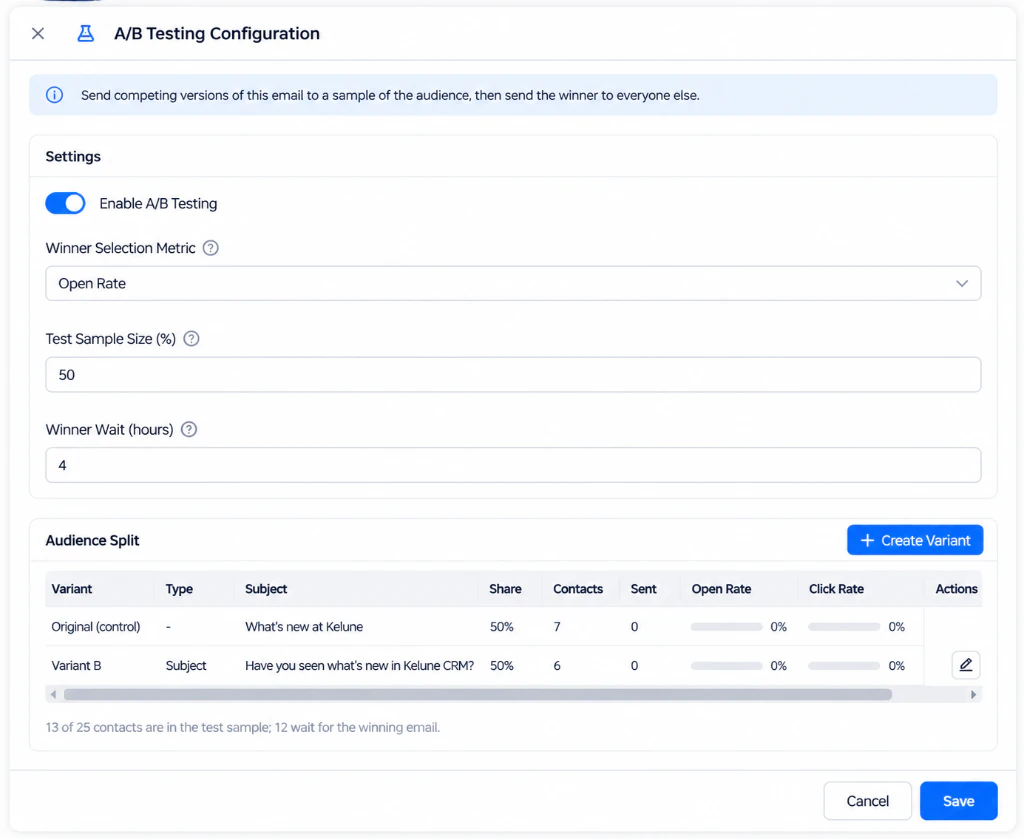Viewport: 1024px width, 839px height.
Task: Click the Share column header
Action: coord(505,589)
